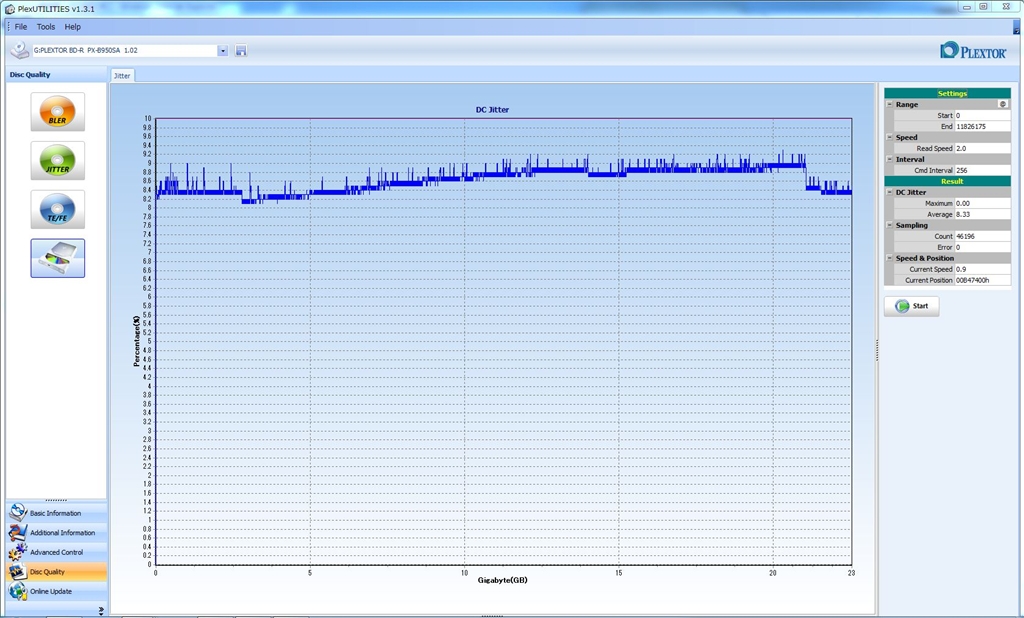Go to Advanced Control section
The height and width of the screenshot is (618, 1024).
(x=55, y=552)
